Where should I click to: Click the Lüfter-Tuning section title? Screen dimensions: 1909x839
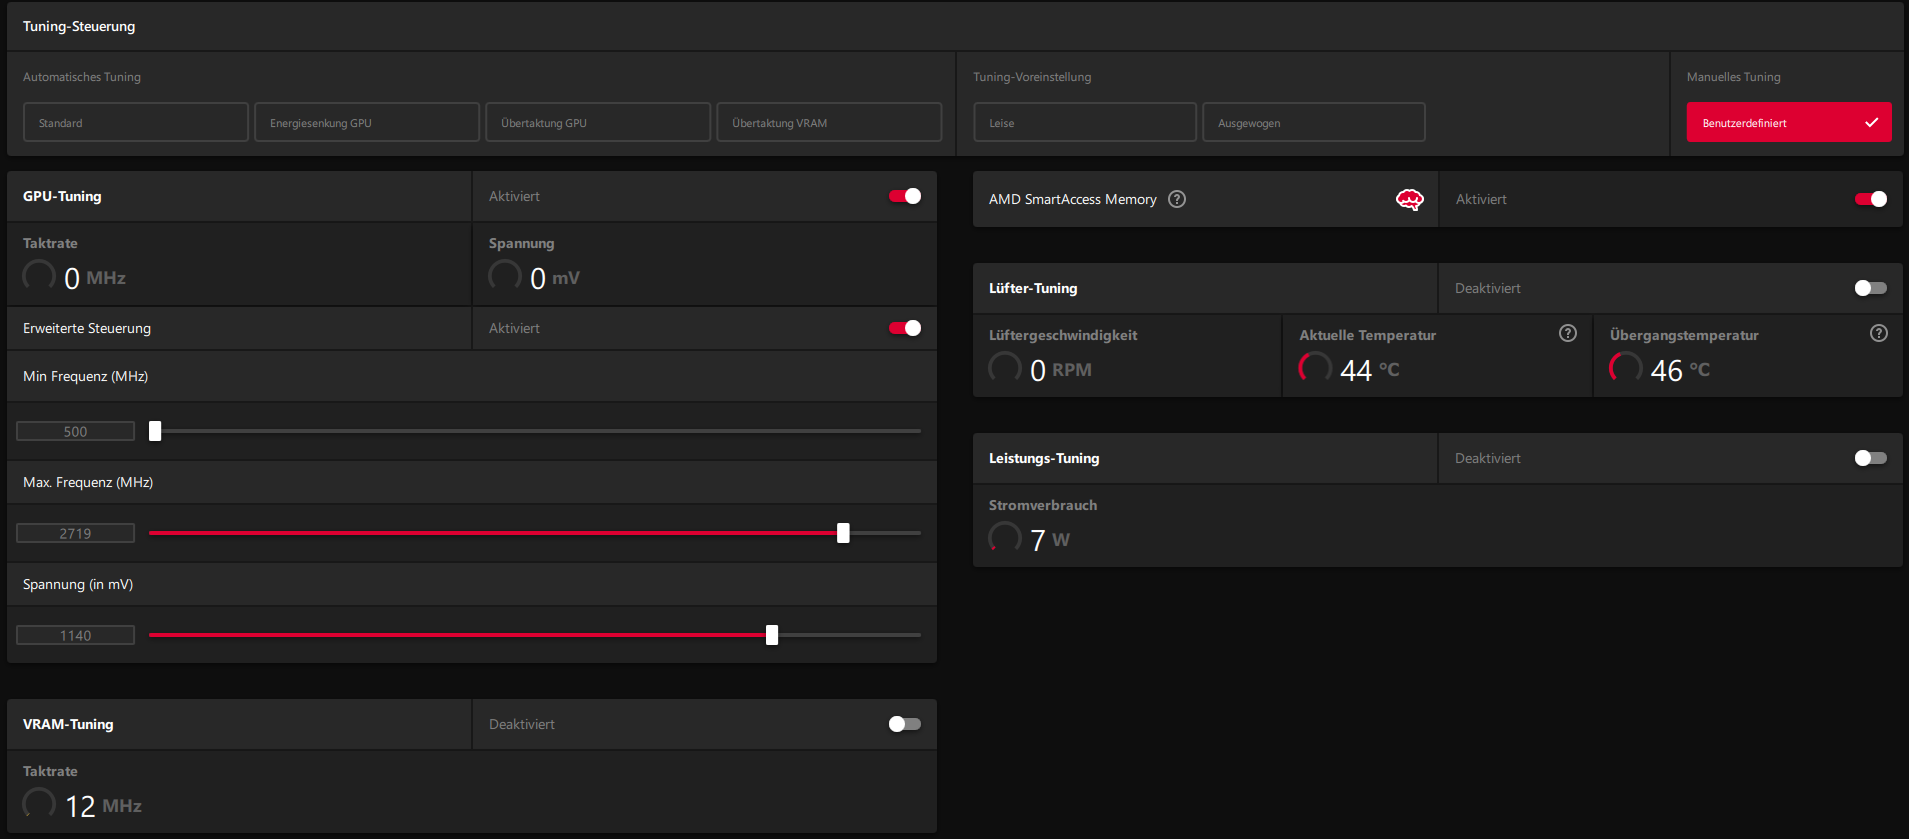click(1033, 288)
